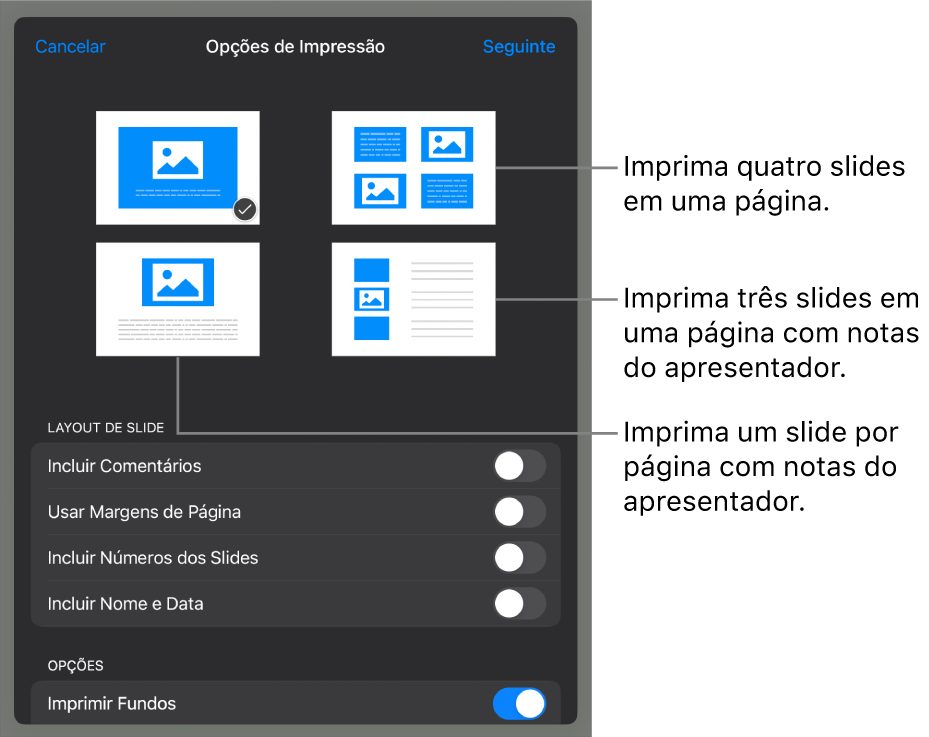929x737 pixels.
Task: Click the checkmark on the selected layout
Action: pyautogui.click(x=244, y=210)
